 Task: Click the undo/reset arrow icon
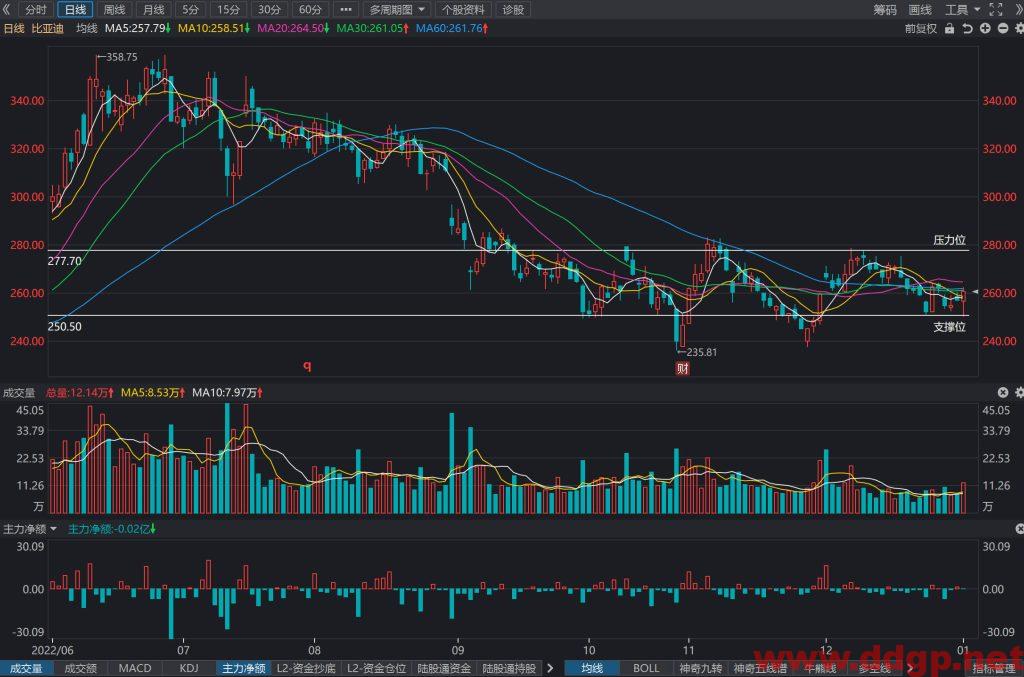[968, 29]
